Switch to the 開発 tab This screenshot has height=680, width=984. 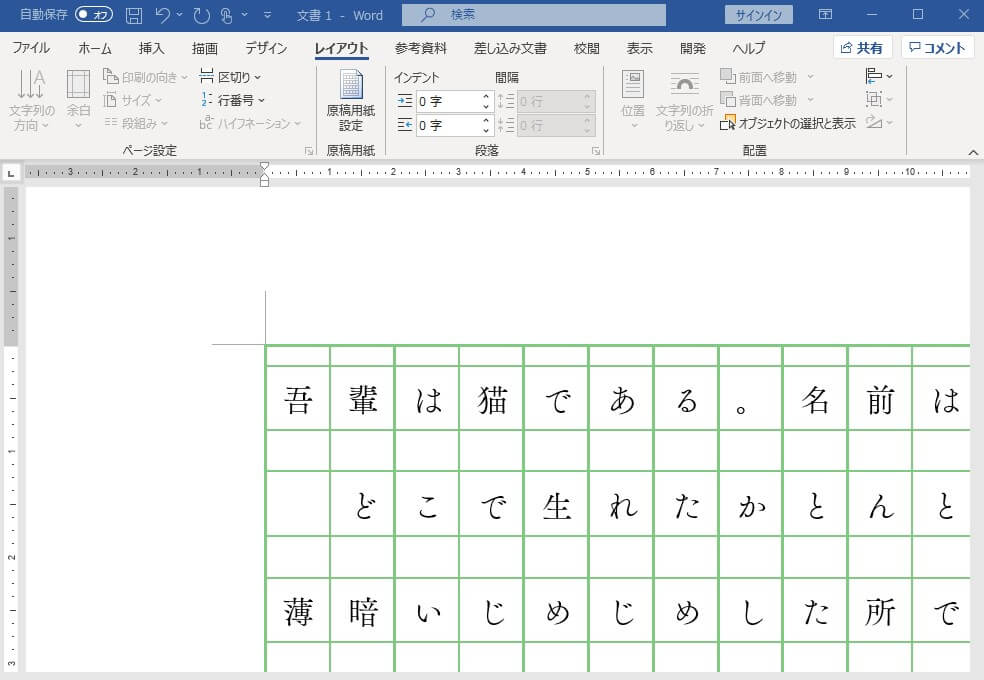pos(693,48)
